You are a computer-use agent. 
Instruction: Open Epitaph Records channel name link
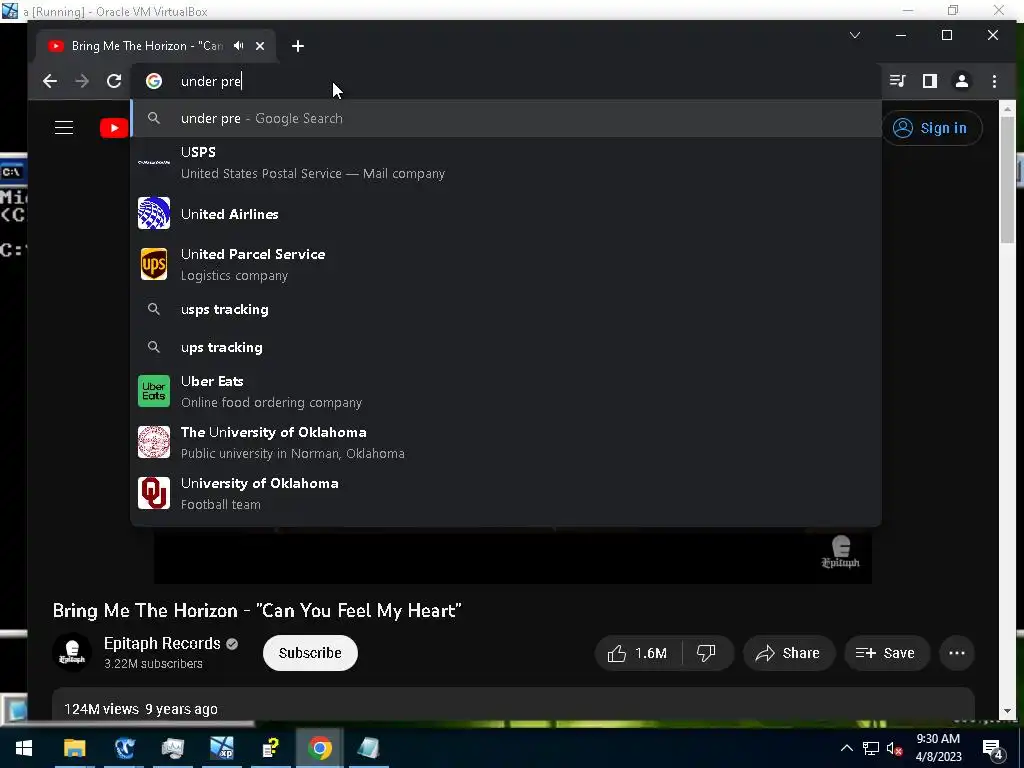coord(162,643)
